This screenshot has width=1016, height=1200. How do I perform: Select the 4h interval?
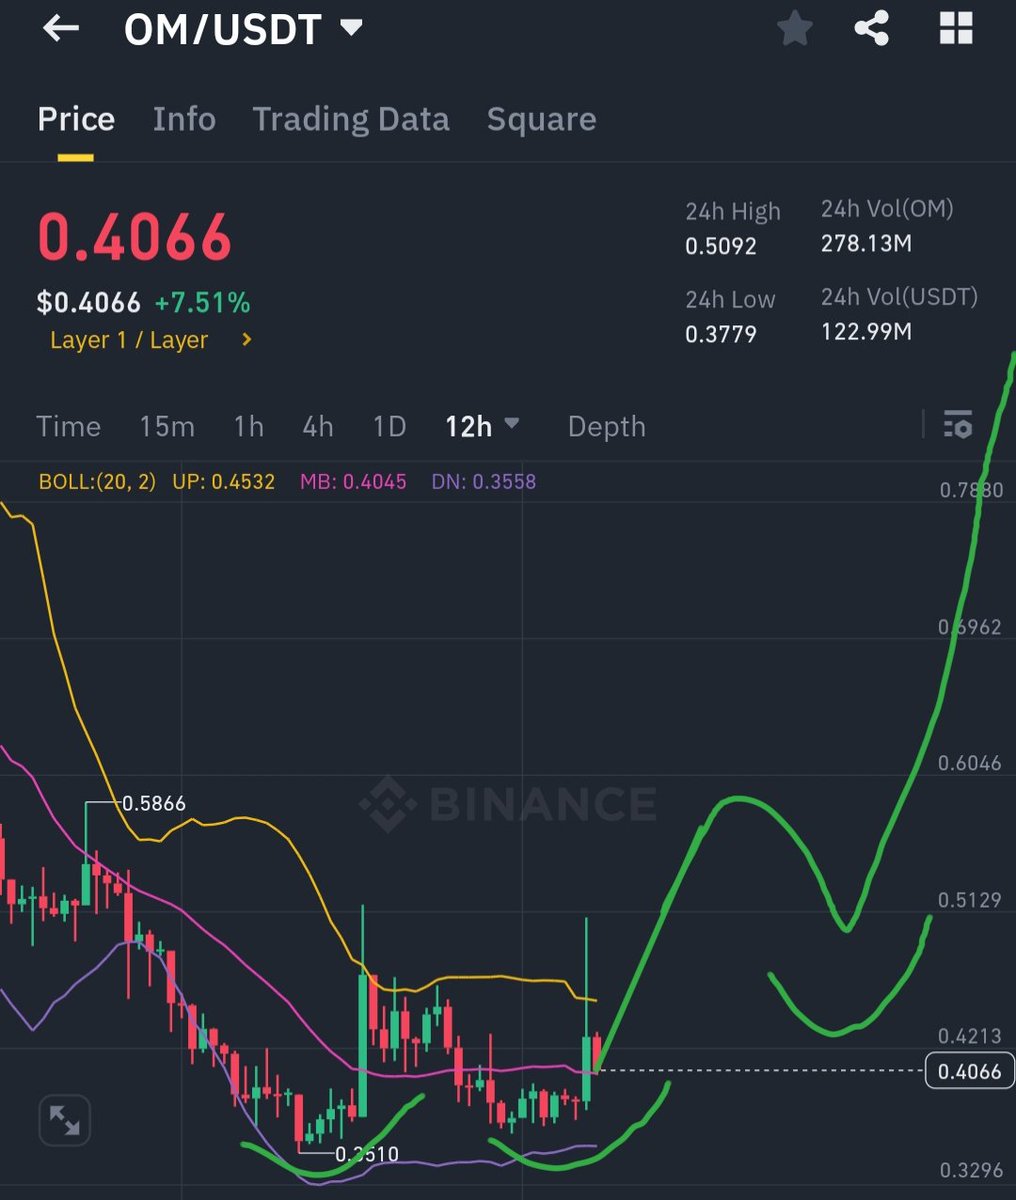click(318, 427)
